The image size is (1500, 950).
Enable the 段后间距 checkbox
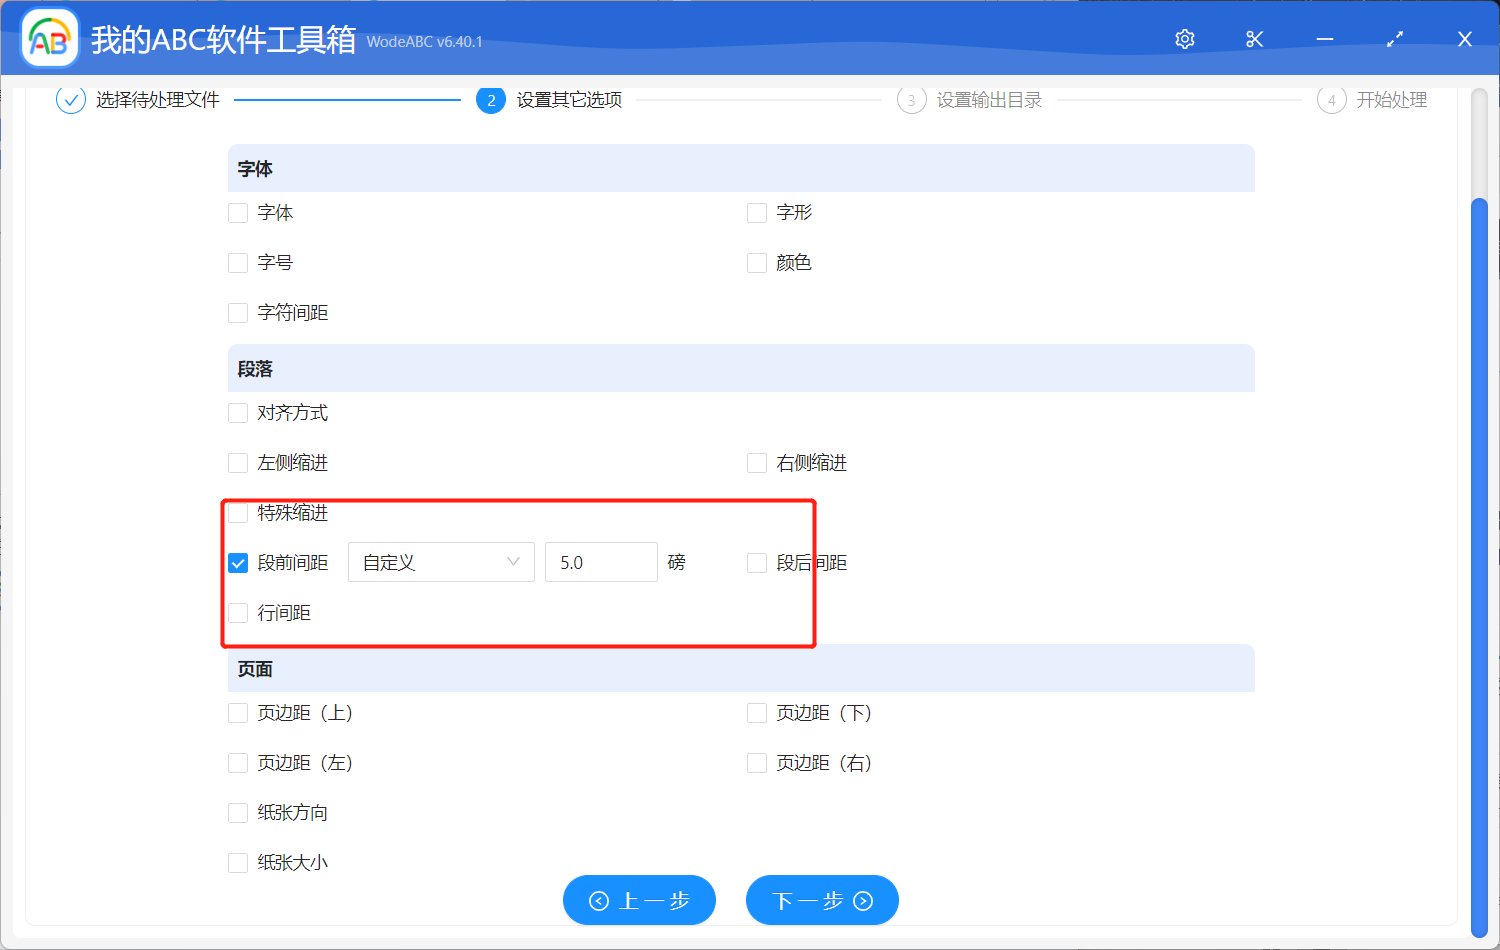(x=756, y=562)
